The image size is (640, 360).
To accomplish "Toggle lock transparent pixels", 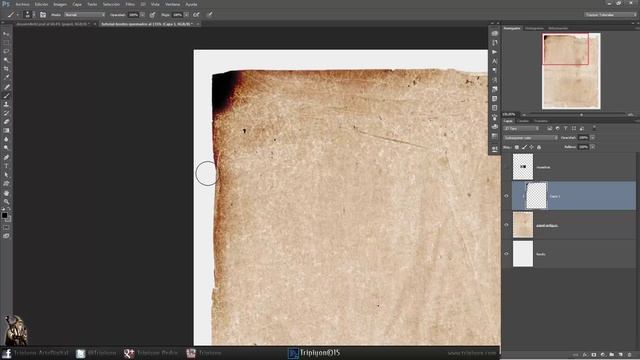I will (517, 147).
